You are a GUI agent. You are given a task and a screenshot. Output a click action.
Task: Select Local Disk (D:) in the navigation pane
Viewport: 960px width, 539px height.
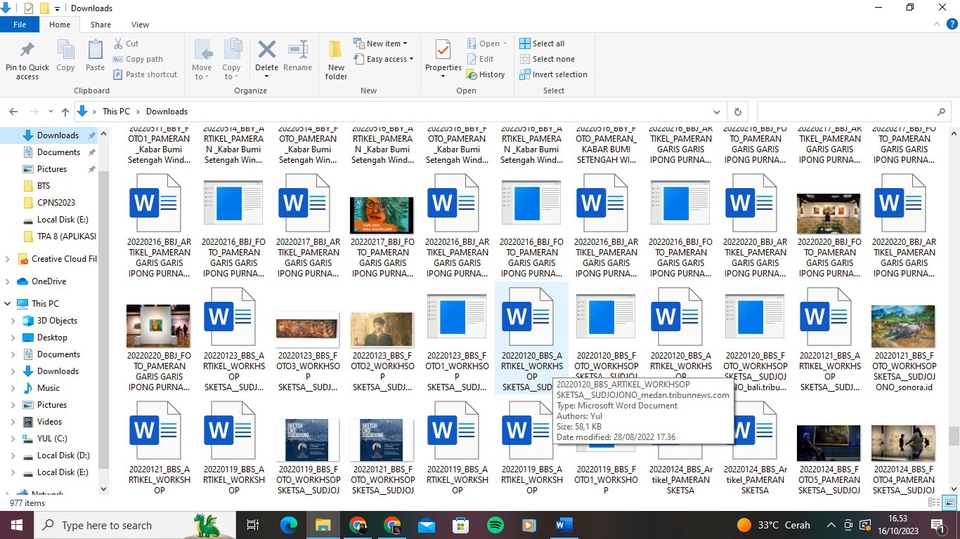[x=62, y=456]
